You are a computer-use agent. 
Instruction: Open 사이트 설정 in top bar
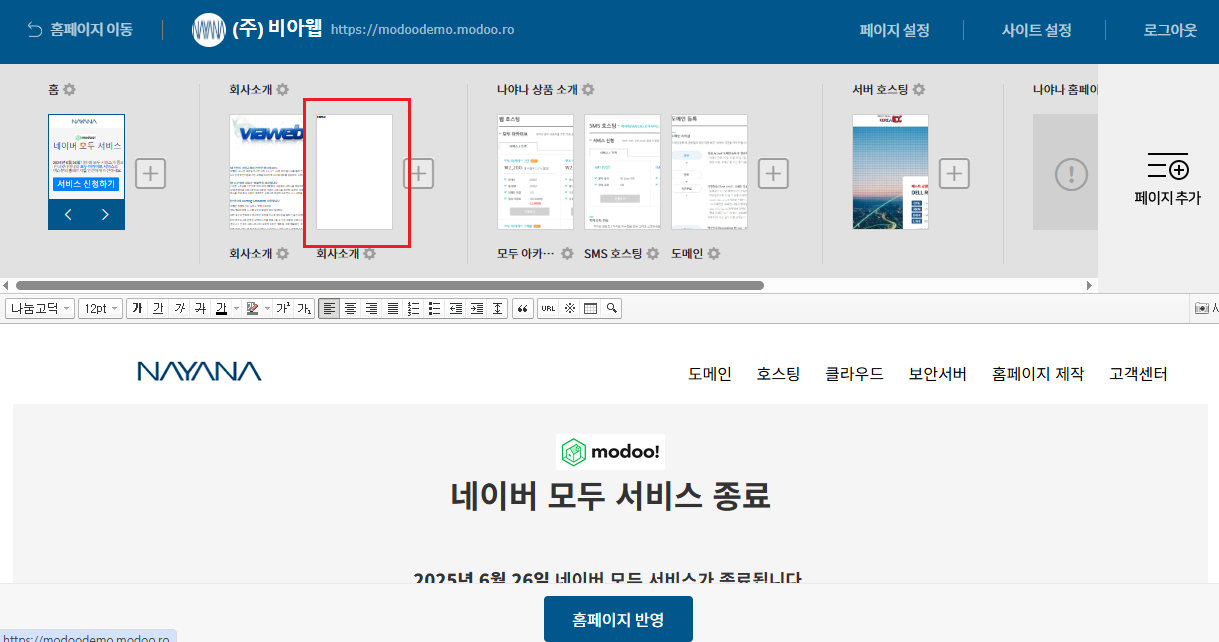(1036, 30)
